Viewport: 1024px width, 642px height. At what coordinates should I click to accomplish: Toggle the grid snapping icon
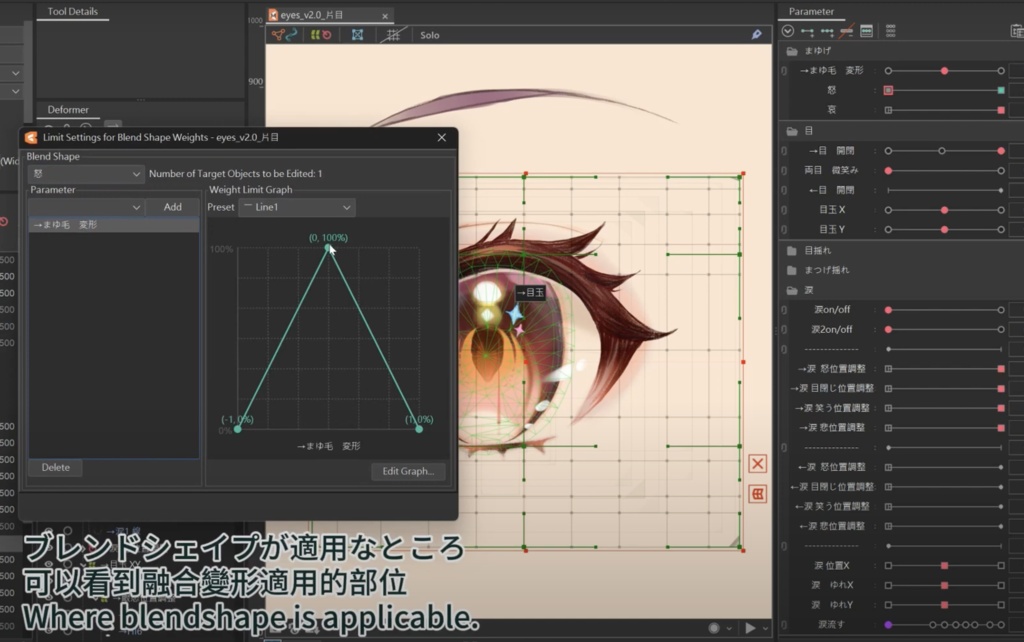[x=394, y=34]
